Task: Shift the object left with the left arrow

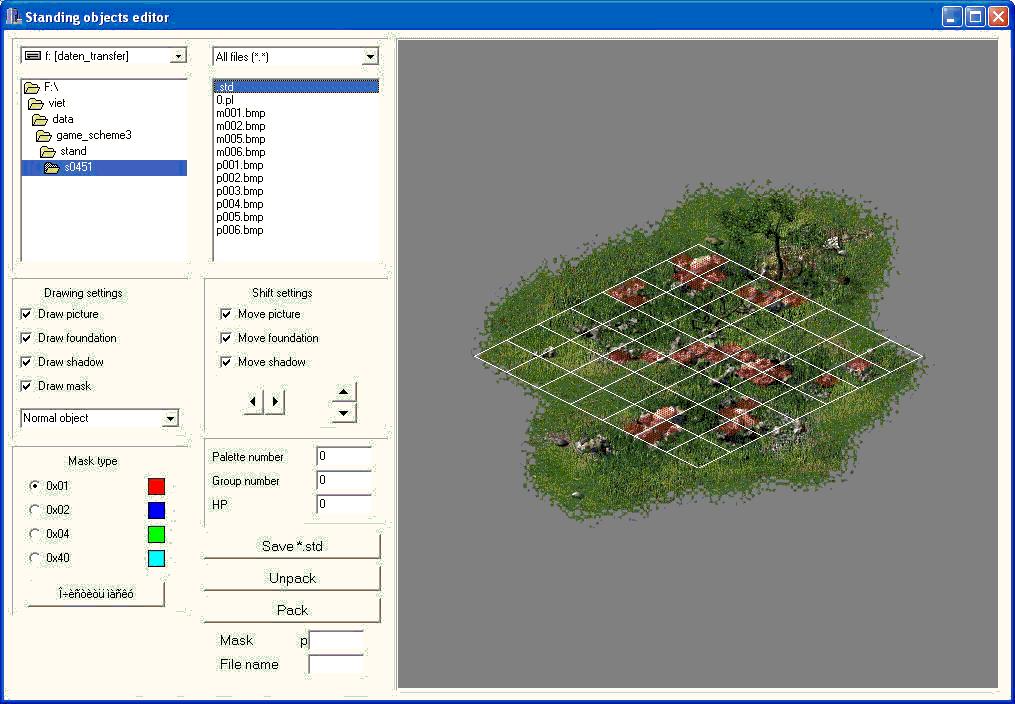Action: click(x=253, y=401)
